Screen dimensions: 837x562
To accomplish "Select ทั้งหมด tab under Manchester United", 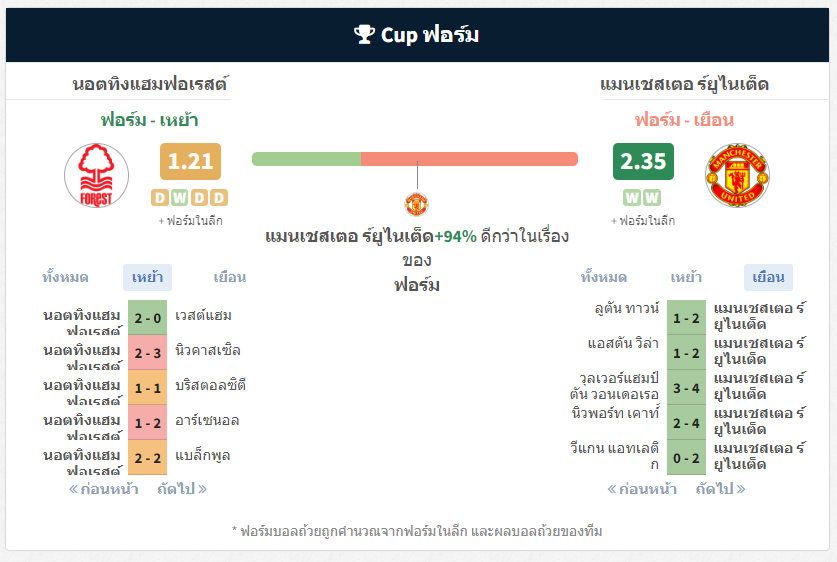I will pos(604,277).
